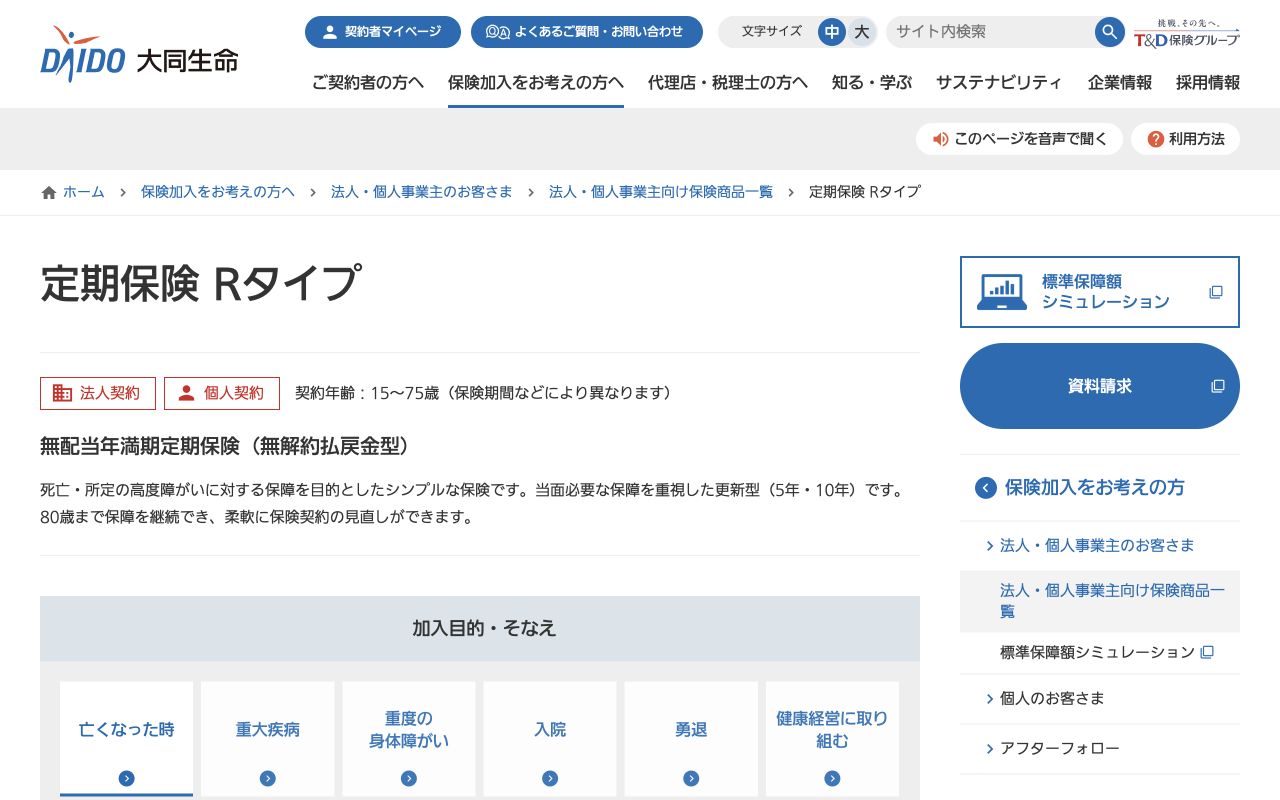This screenshot has width=1280, height=800.
Task: Click laptop chart icon in simulation banner
Action: (1001, 292)
